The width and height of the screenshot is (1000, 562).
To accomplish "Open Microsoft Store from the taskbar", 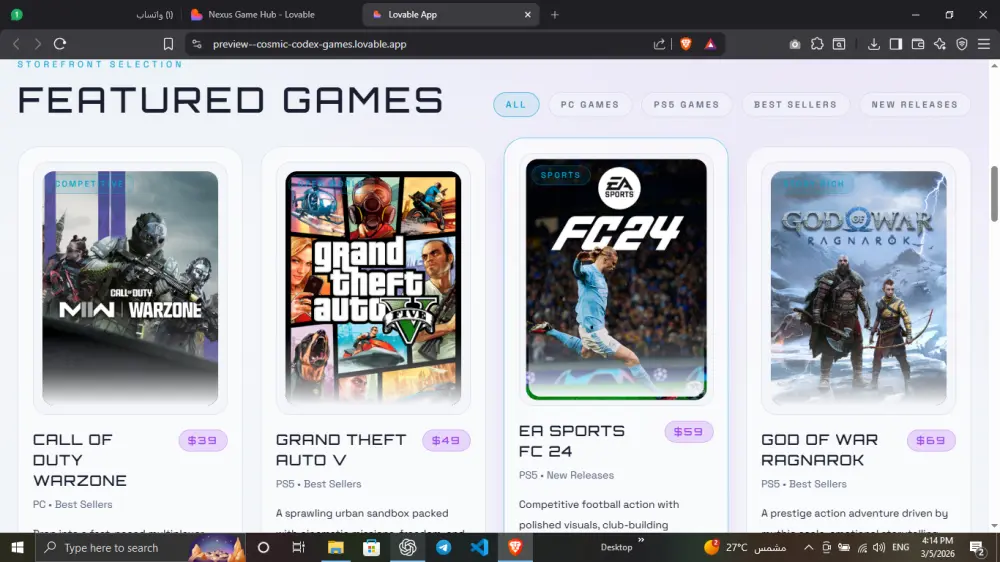I will (371, 547).
